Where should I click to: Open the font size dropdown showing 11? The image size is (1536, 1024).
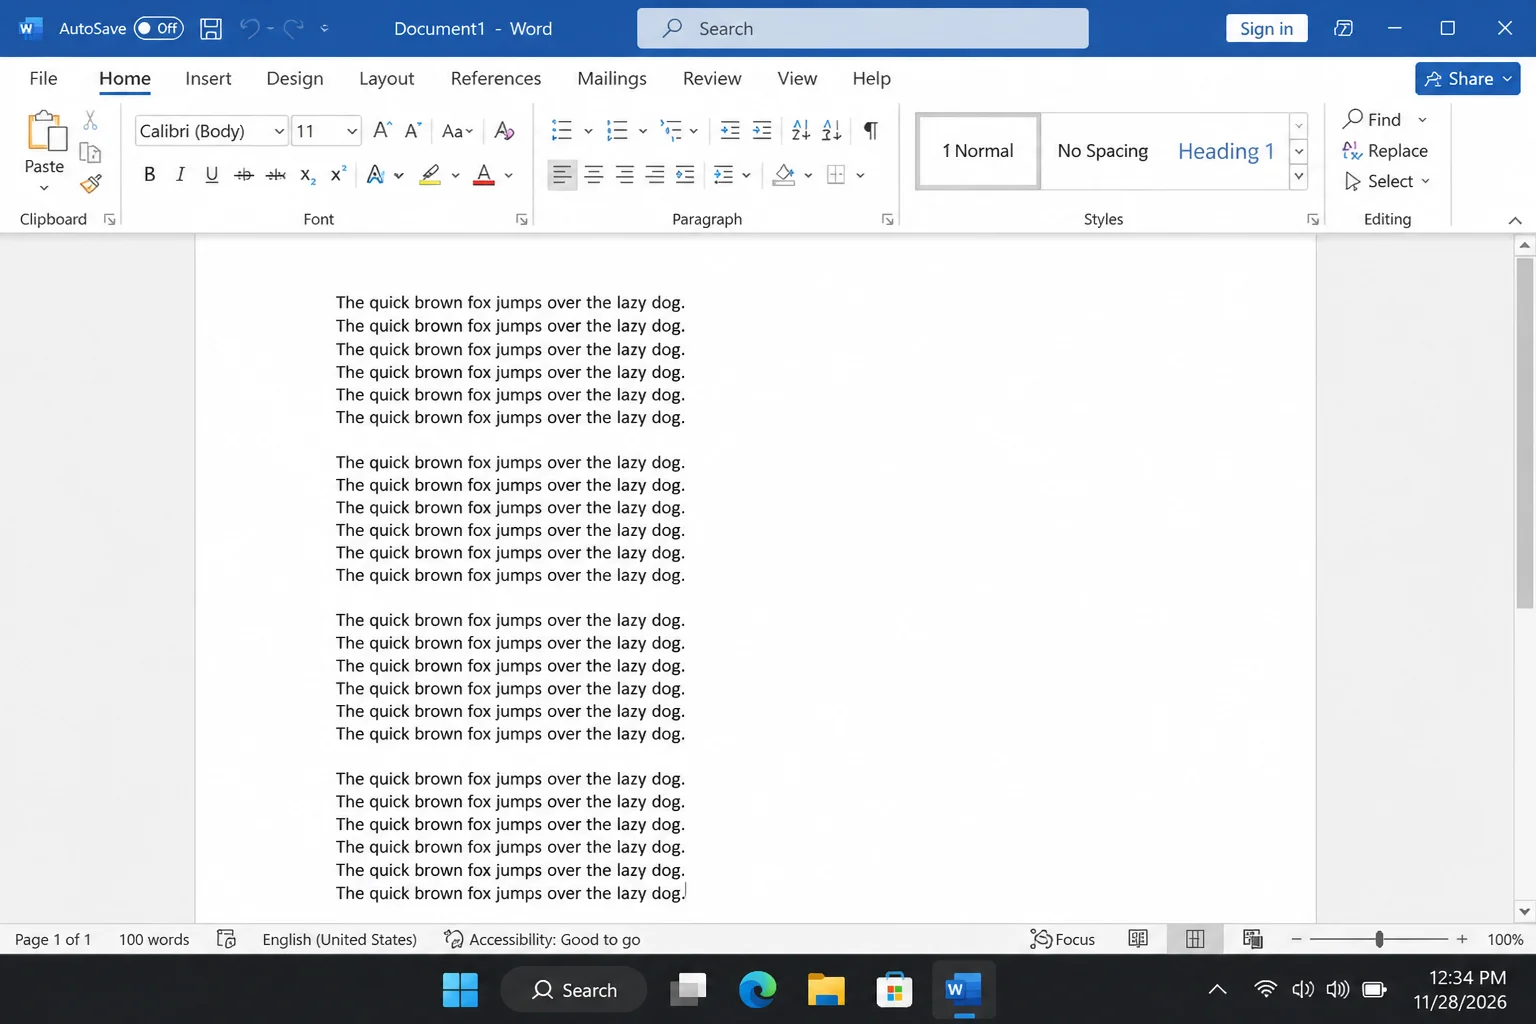point(352,131)
